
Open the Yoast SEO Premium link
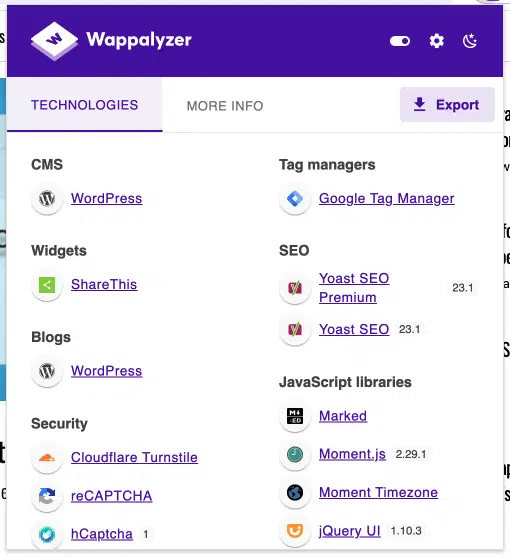[354, 288]
